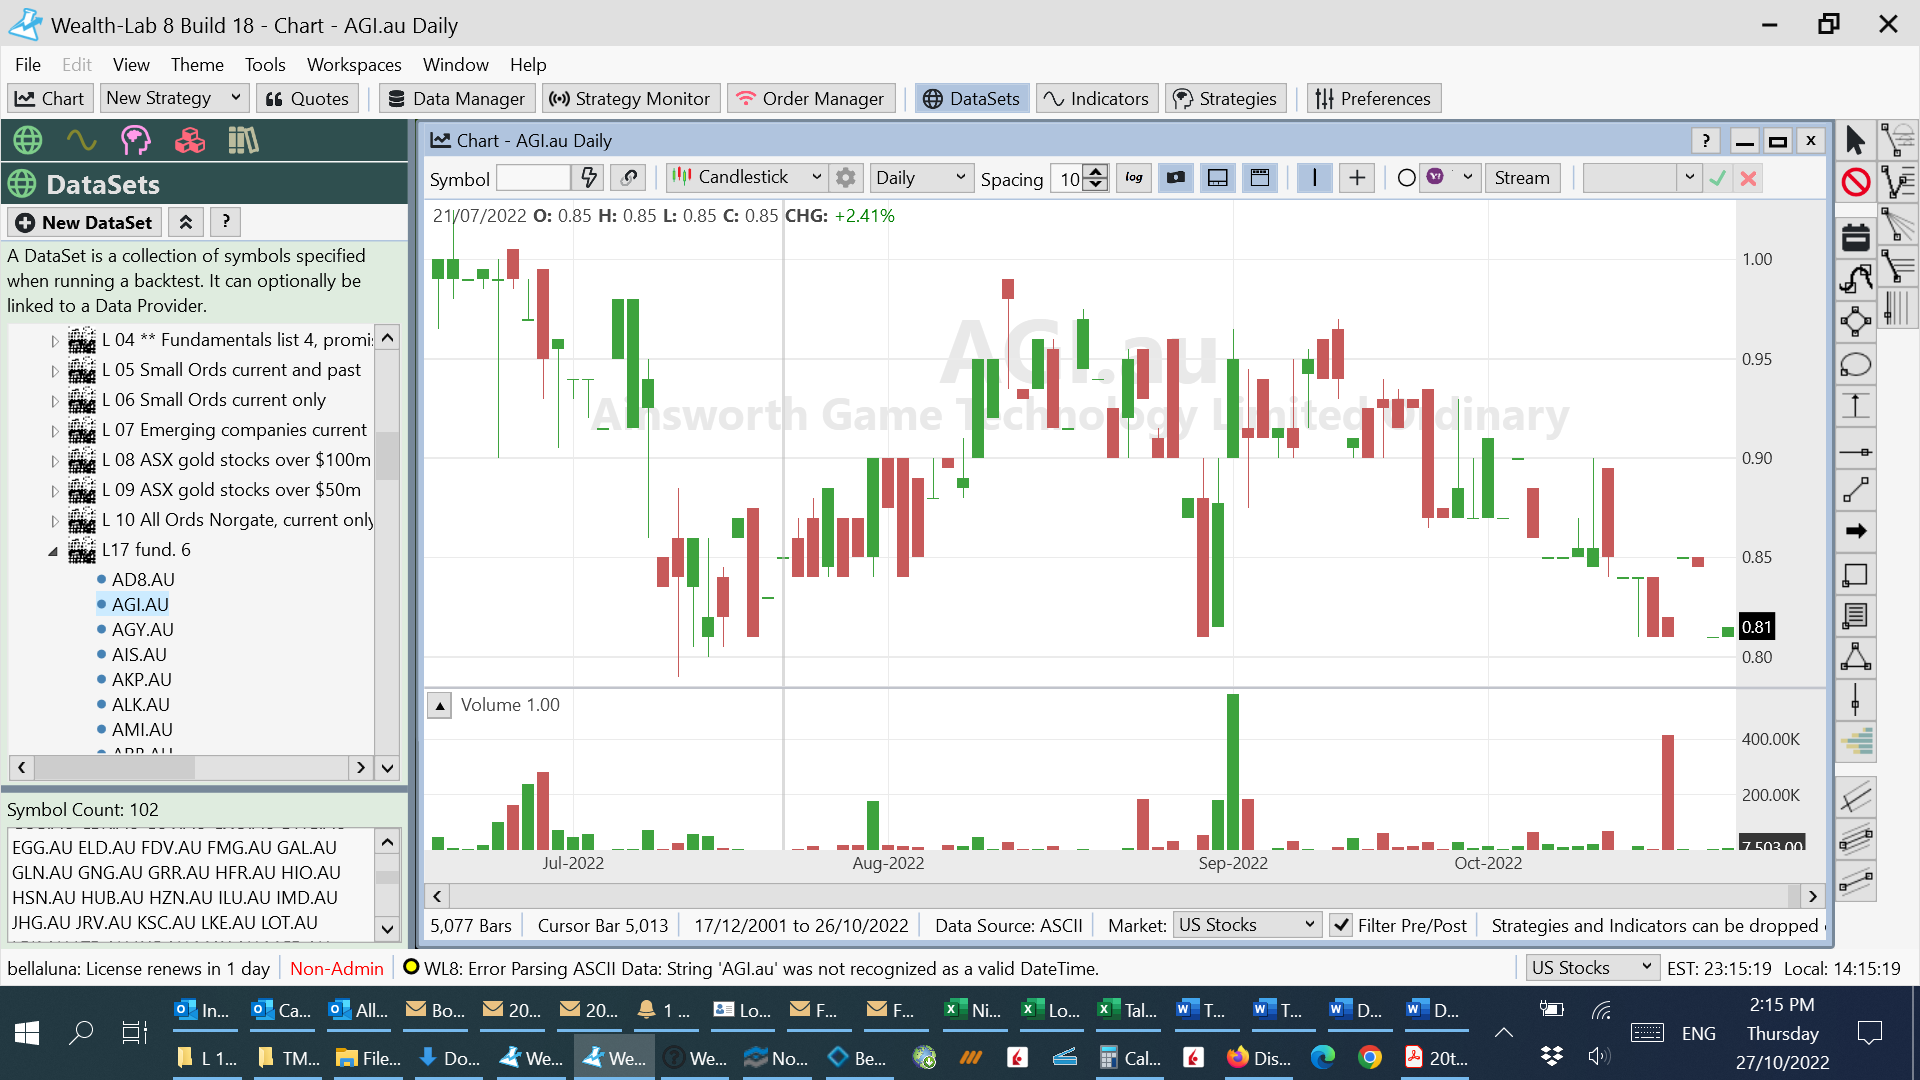Select the arrow shape drawing tool
Image resolution: width=1920 pixels, height=1080 pixels.
[x=1856, y=531]
